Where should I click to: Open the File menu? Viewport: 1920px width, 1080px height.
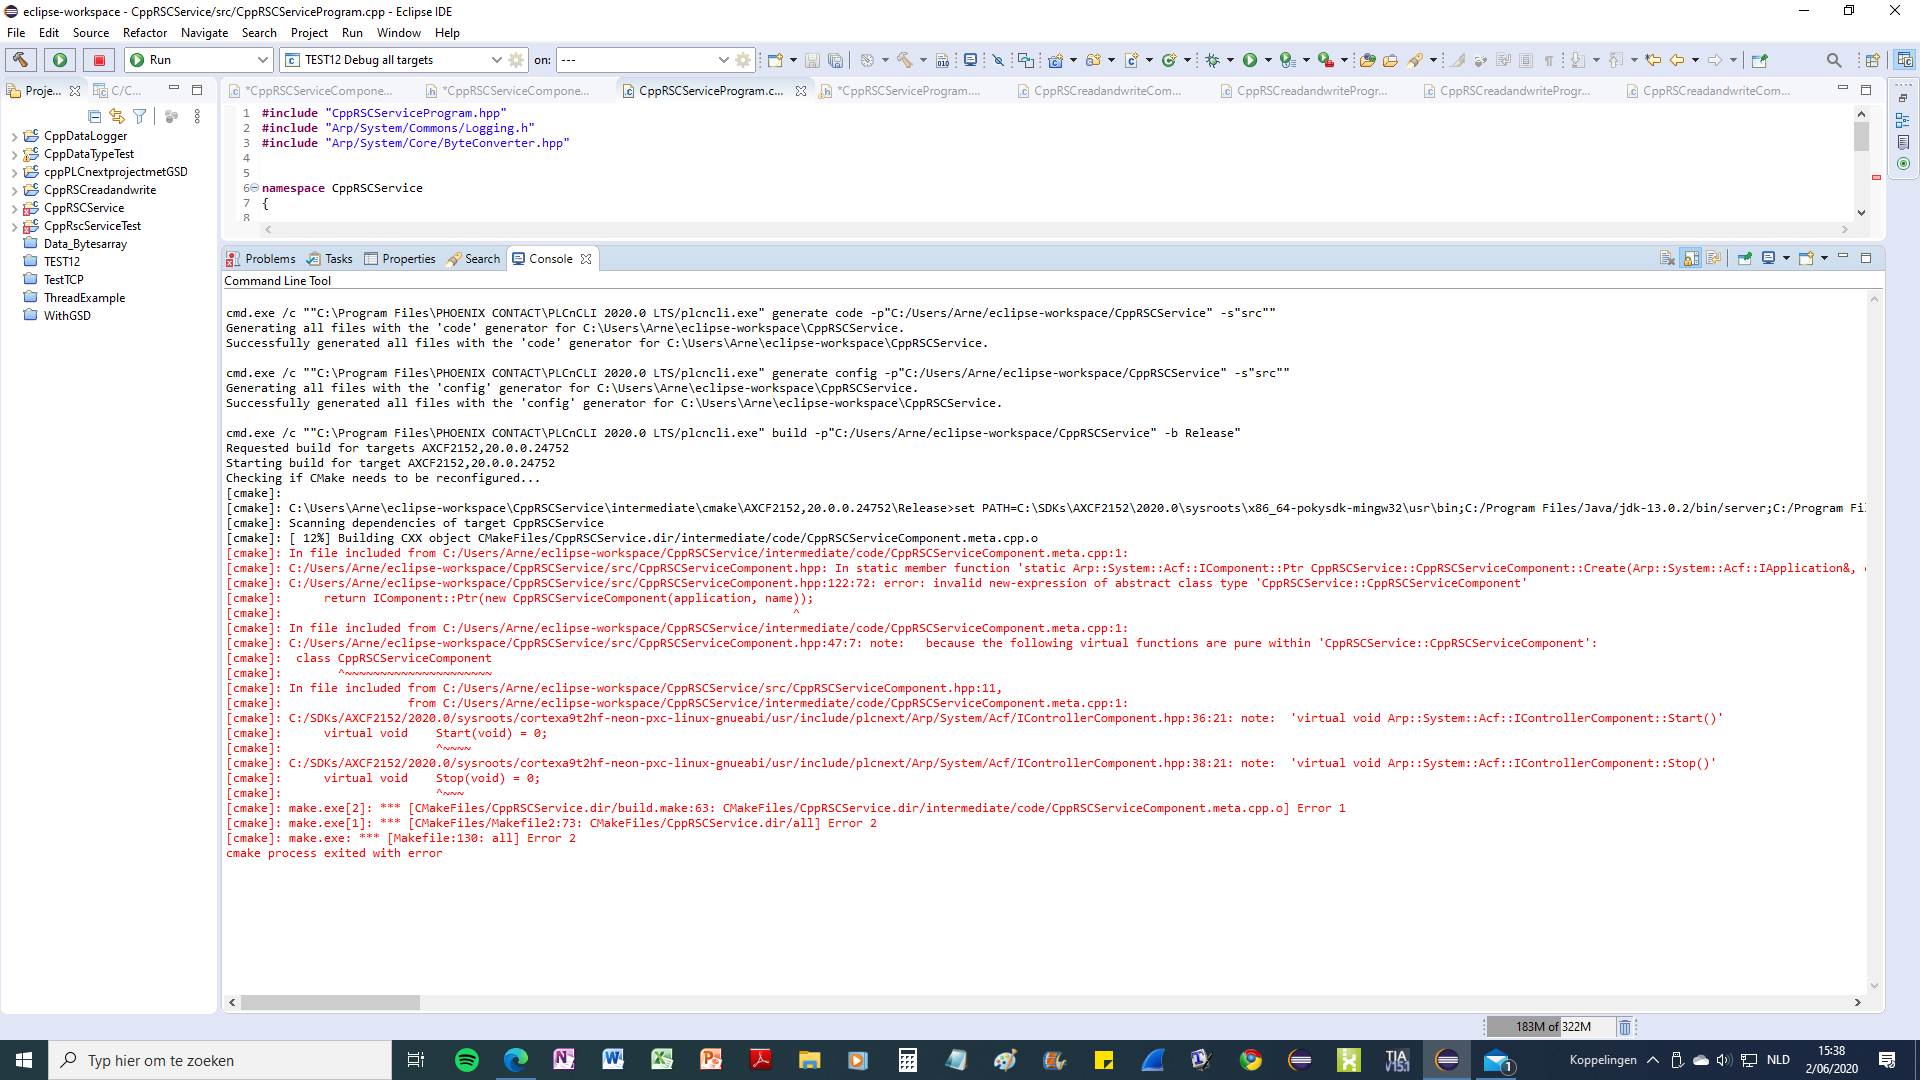click(16, 33)
